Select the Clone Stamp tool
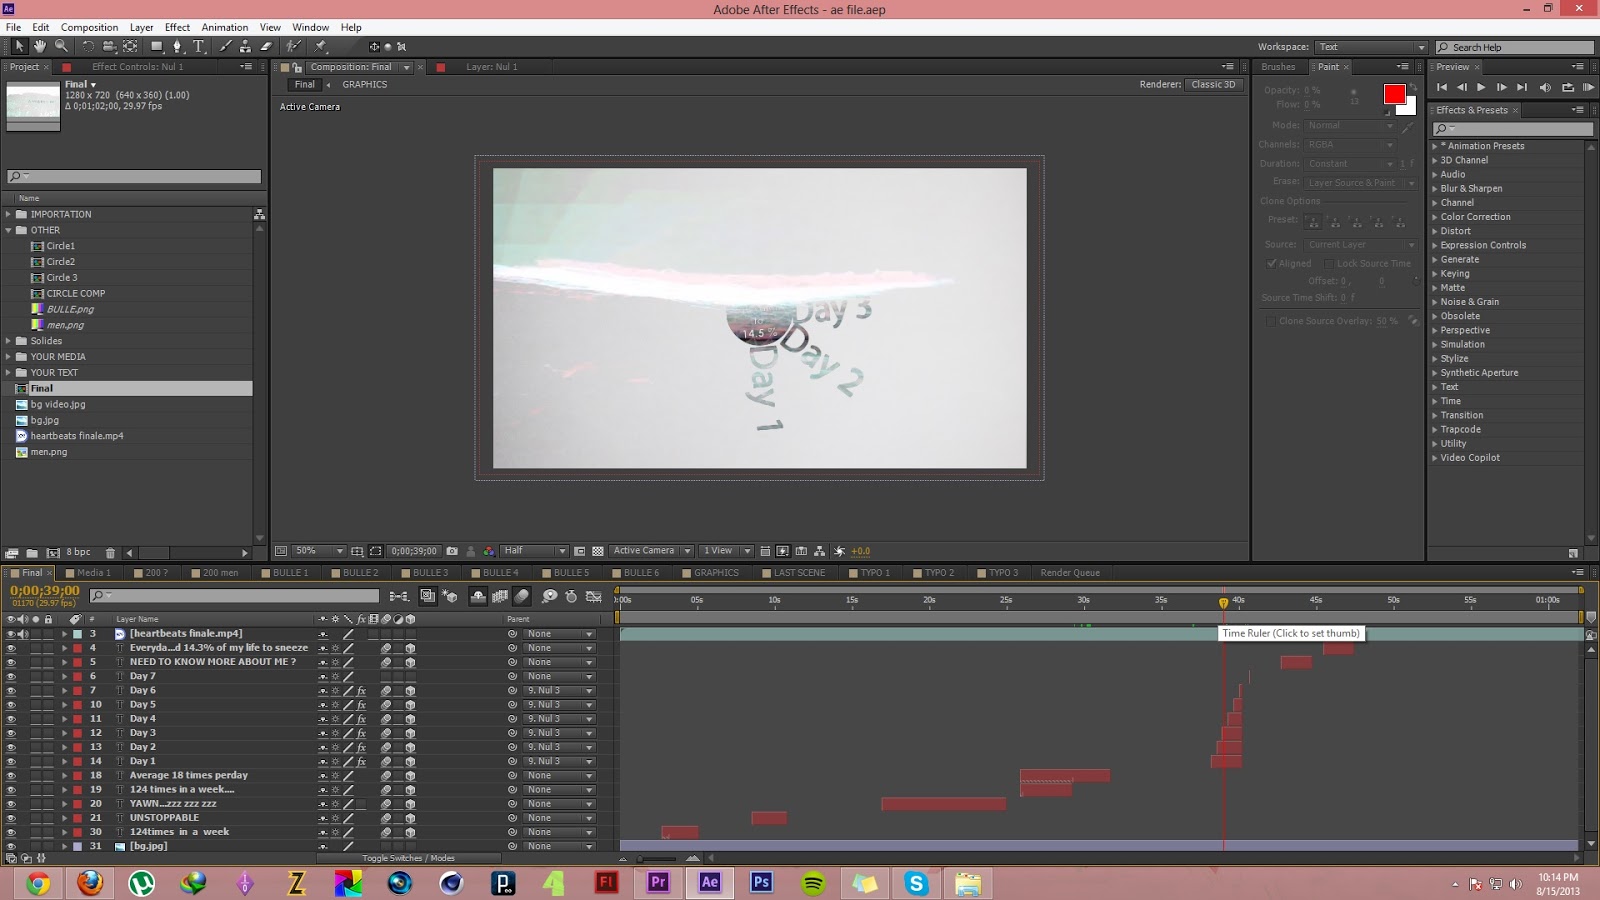 [245, 46]
